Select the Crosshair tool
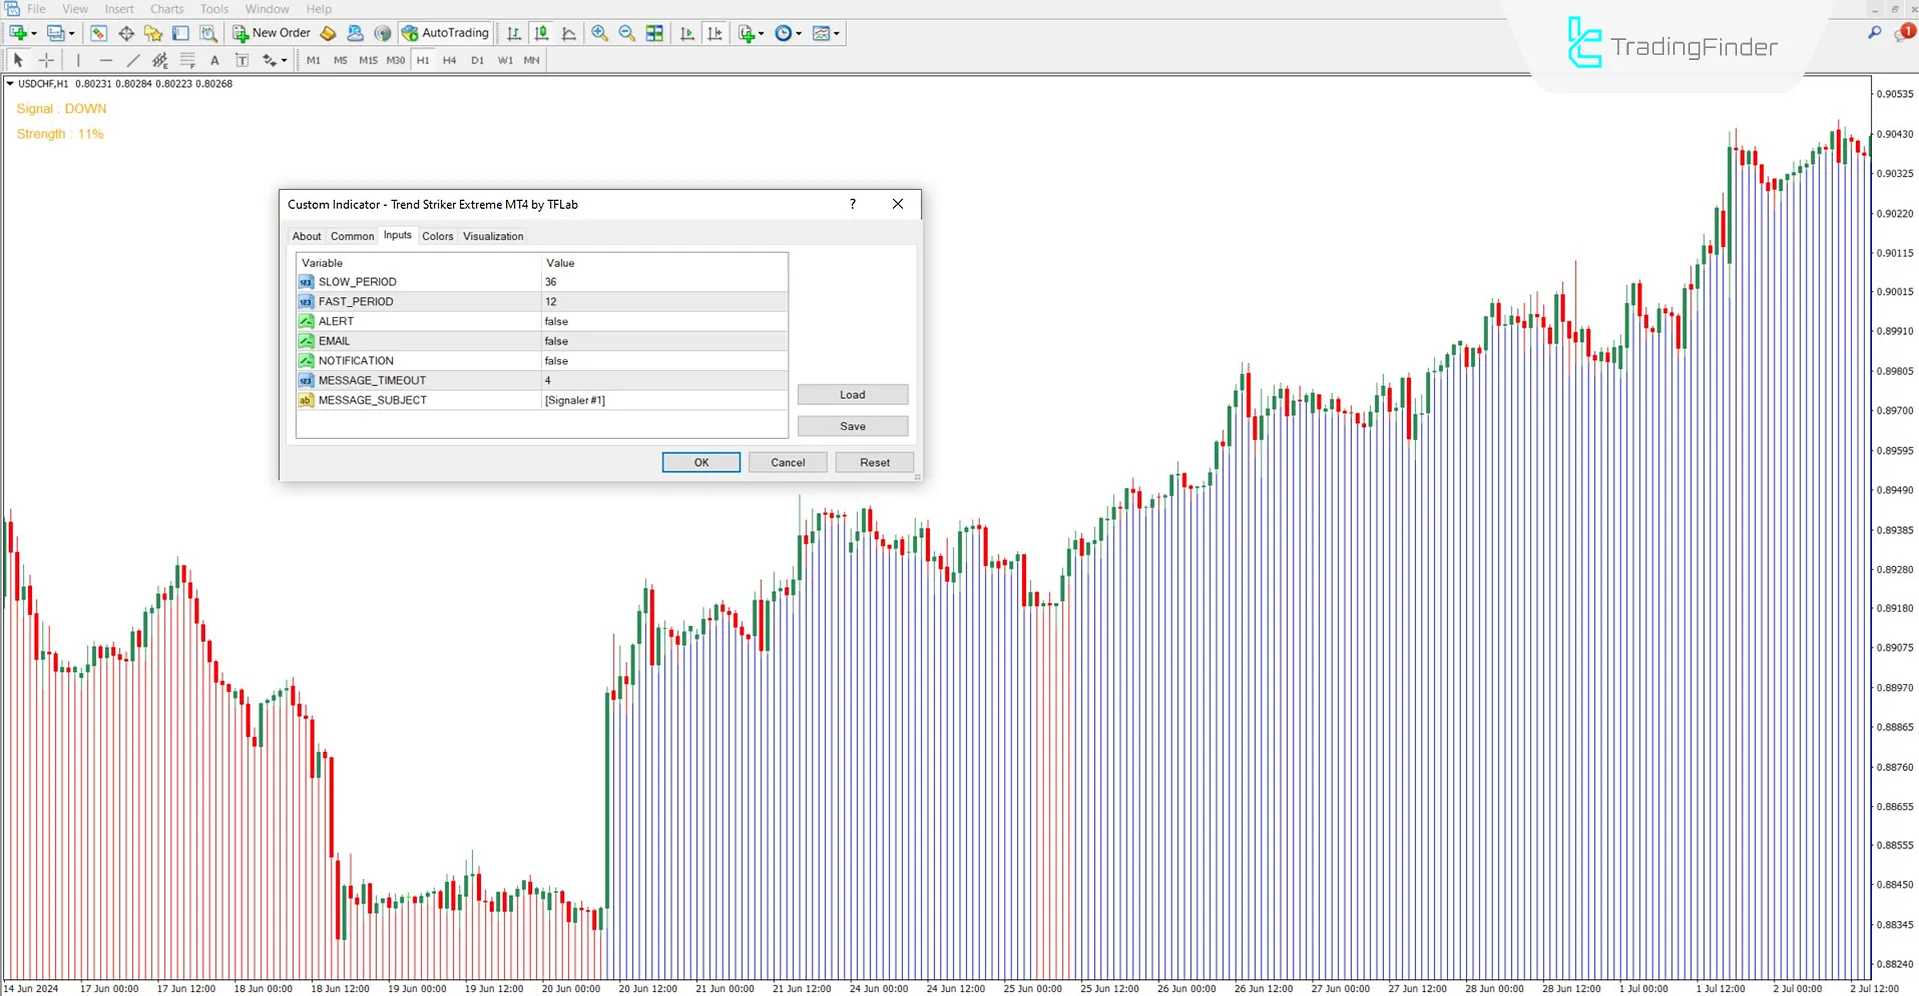 pos(46,60)
